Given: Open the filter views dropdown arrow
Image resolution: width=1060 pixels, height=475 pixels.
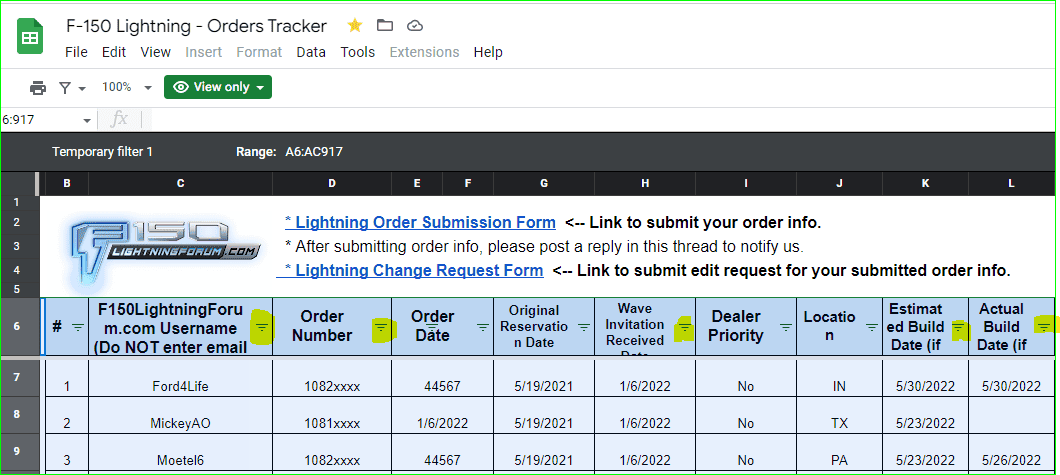Looking at the screenshot, I should coord(82,88).
